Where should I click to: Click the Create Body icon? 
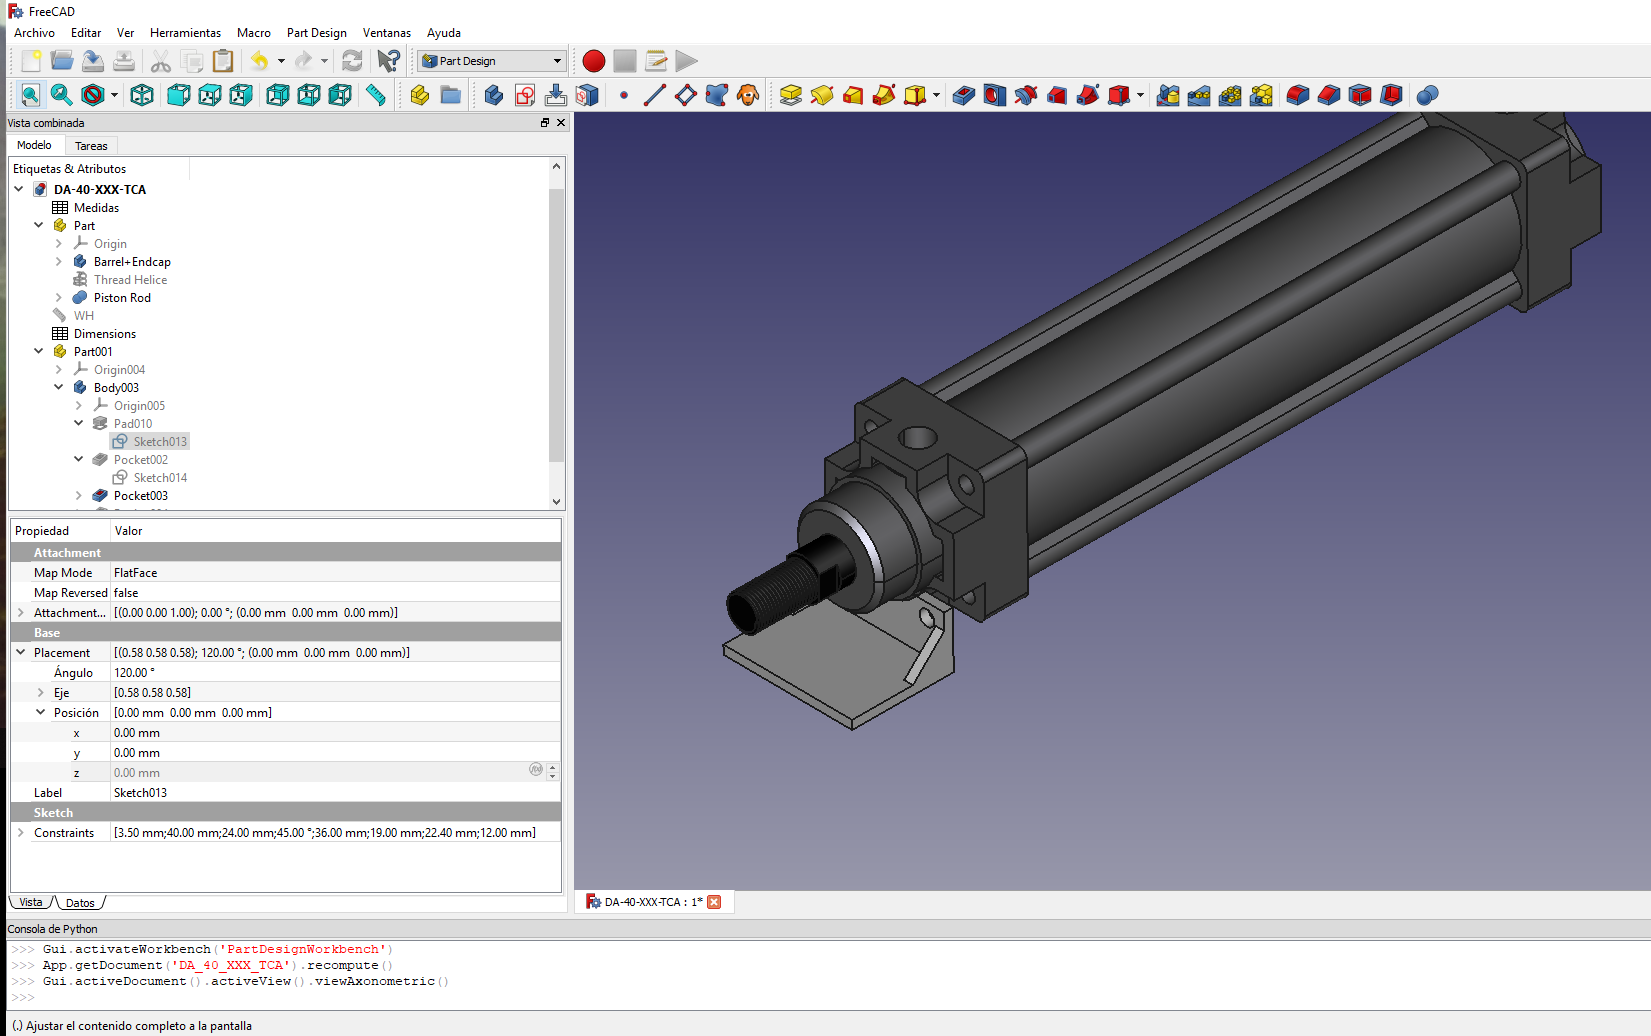(x=493, y=95)
